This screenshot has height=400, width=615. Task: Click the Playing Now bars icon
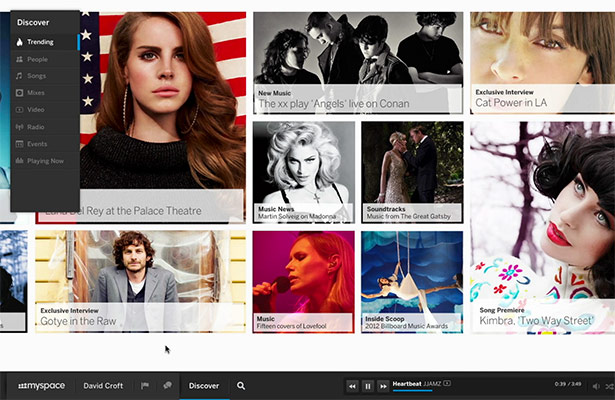(x=19, y=161)
